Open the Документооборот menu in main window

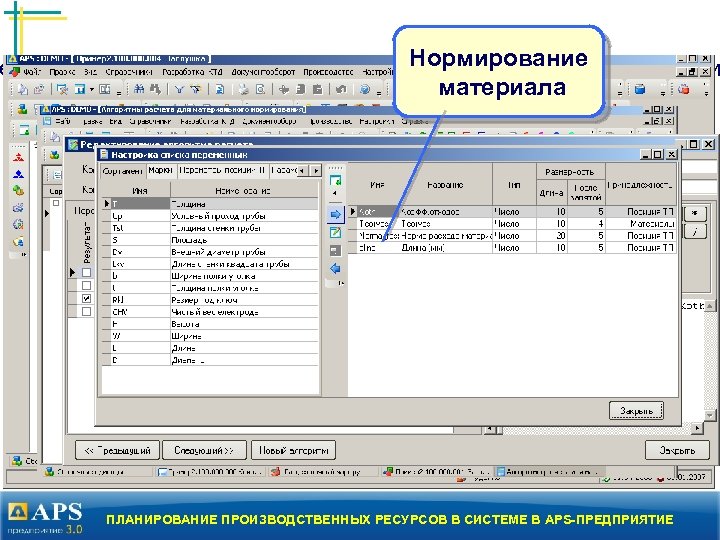click(x=263, y=72)
